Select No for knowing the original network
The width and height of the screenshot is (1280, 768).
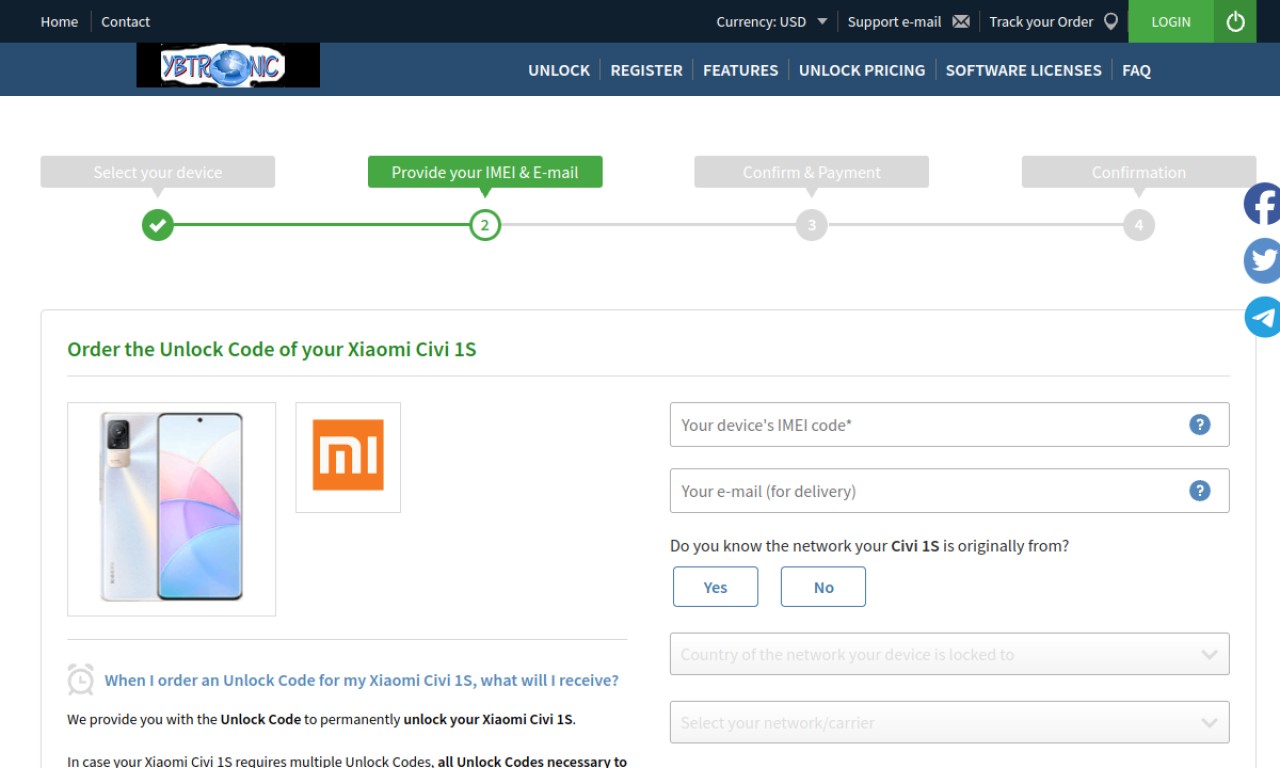(823, 587)
